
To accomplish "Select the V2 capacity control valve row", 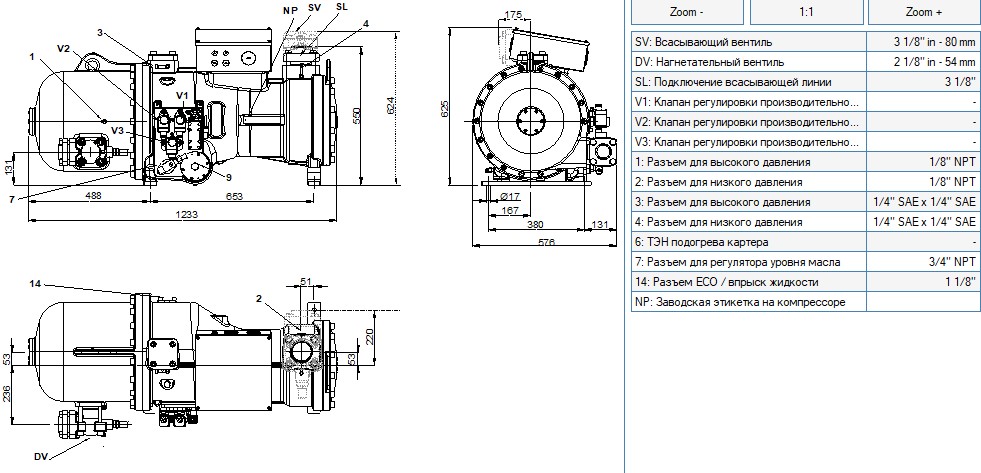I will [804, 123].
